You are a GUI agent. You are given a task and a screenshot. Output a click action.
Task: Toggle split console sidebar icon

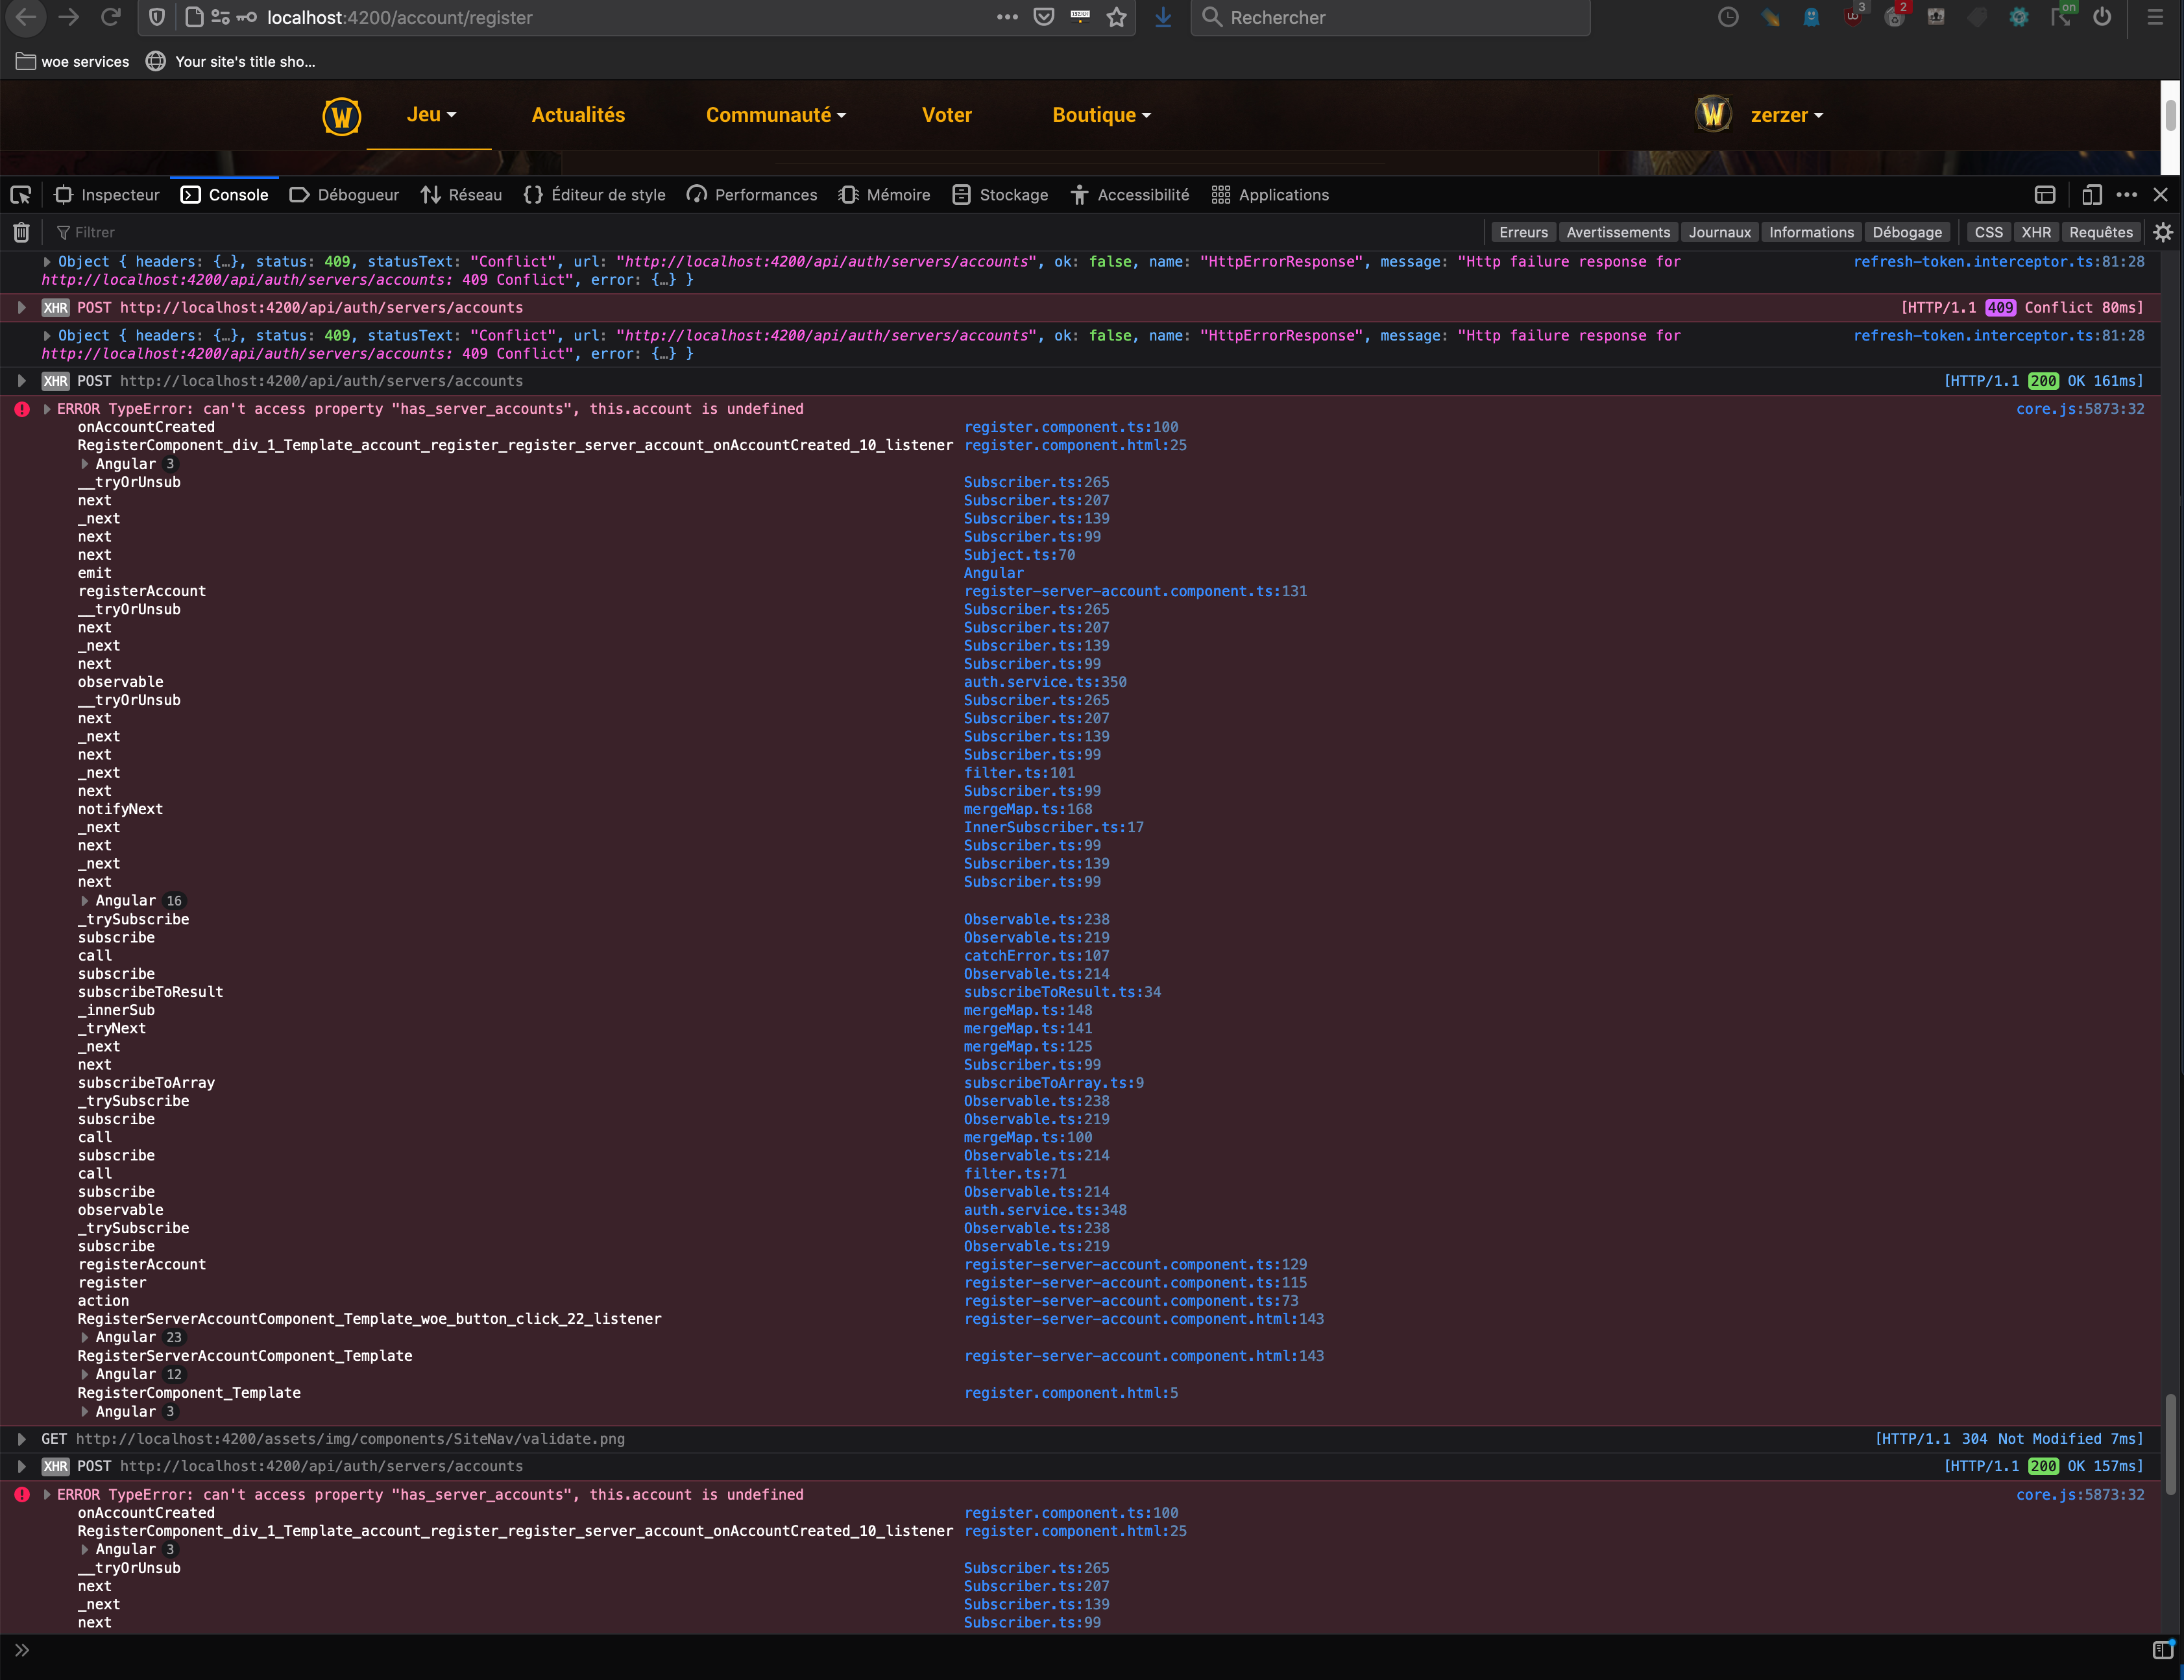tap(2163, 1650)
